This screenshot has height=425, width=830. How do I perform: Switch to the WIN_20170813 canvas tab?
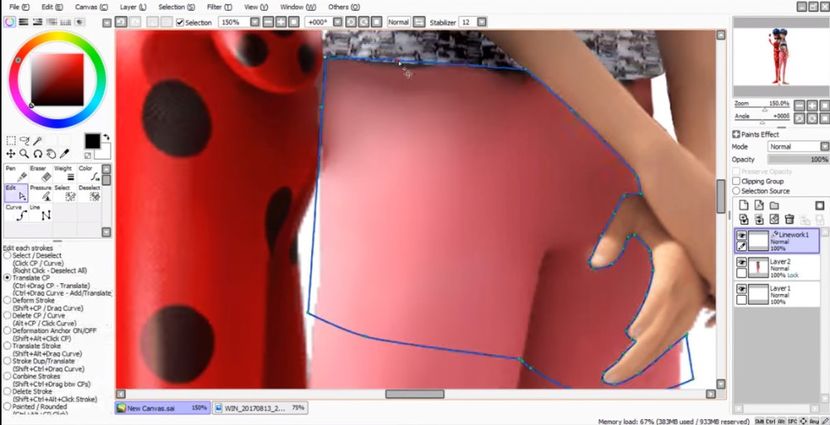coord(259,408)
